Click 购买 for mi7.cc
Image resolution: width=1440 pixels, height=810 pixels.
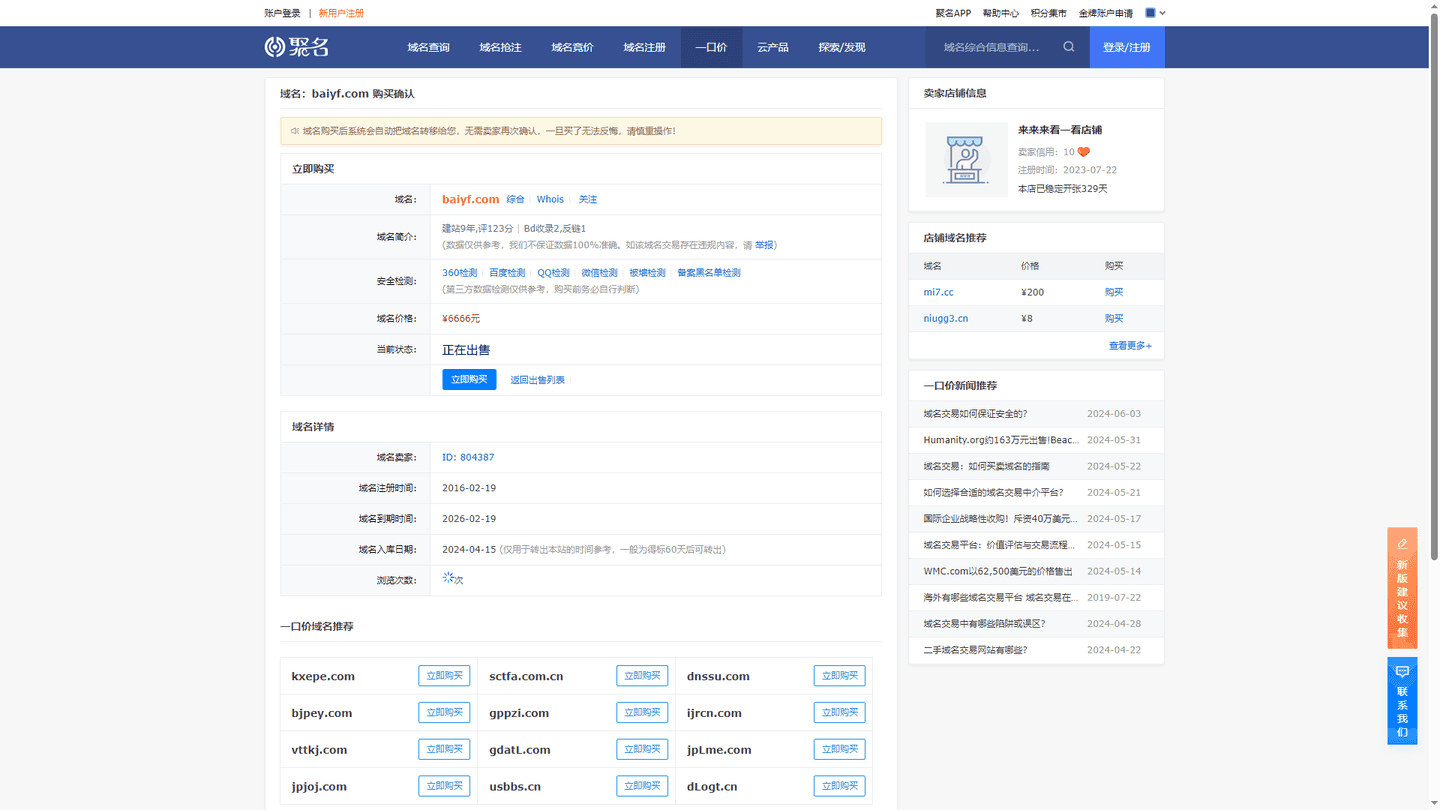1114,292
